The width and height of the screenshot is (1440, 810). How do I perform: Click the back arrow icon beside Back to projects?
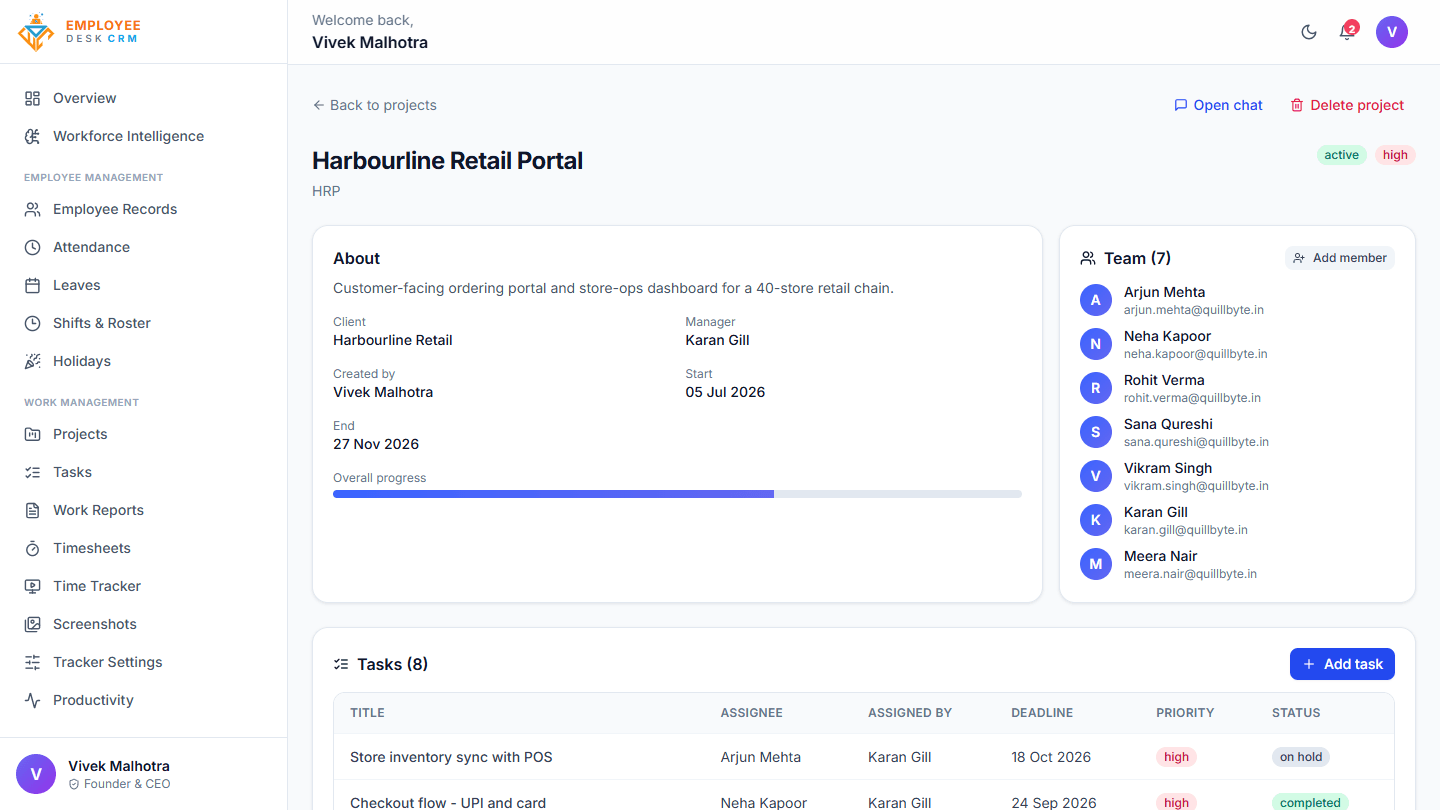(318, 105)
